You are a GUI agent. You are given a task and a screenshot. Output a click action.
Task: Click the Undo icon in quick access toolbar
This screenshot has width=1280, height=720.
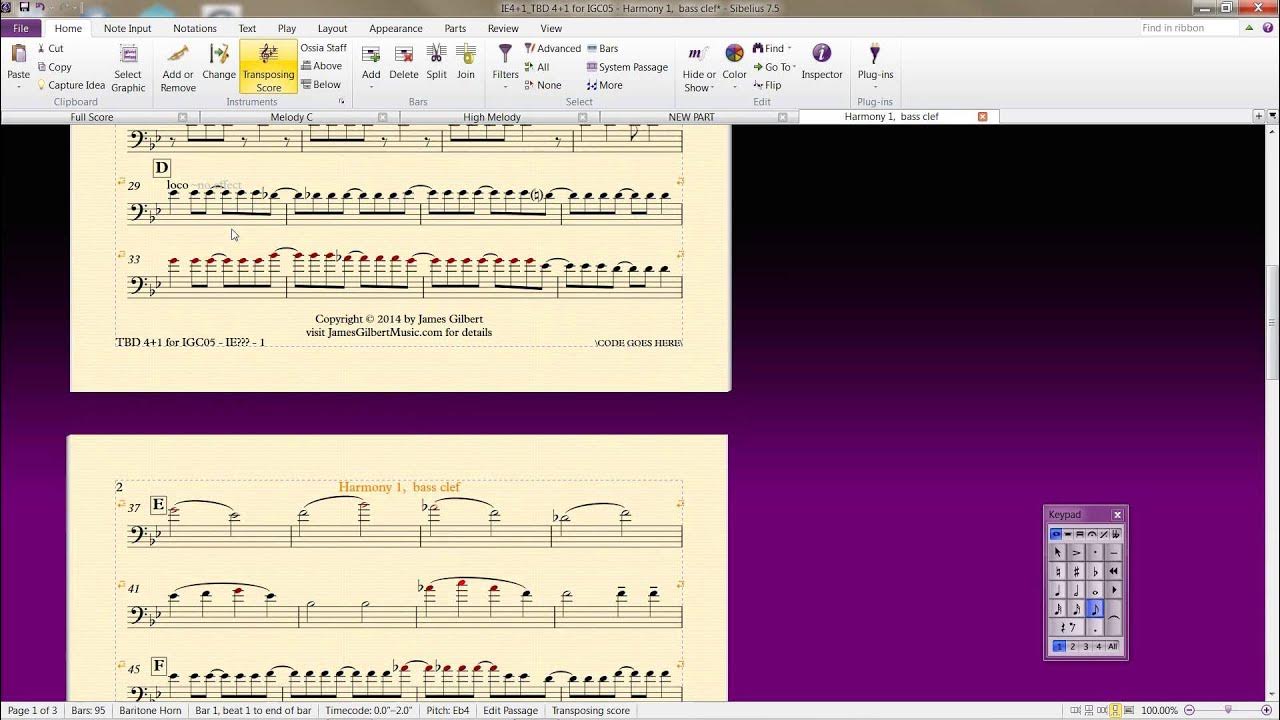click(40, 7)
